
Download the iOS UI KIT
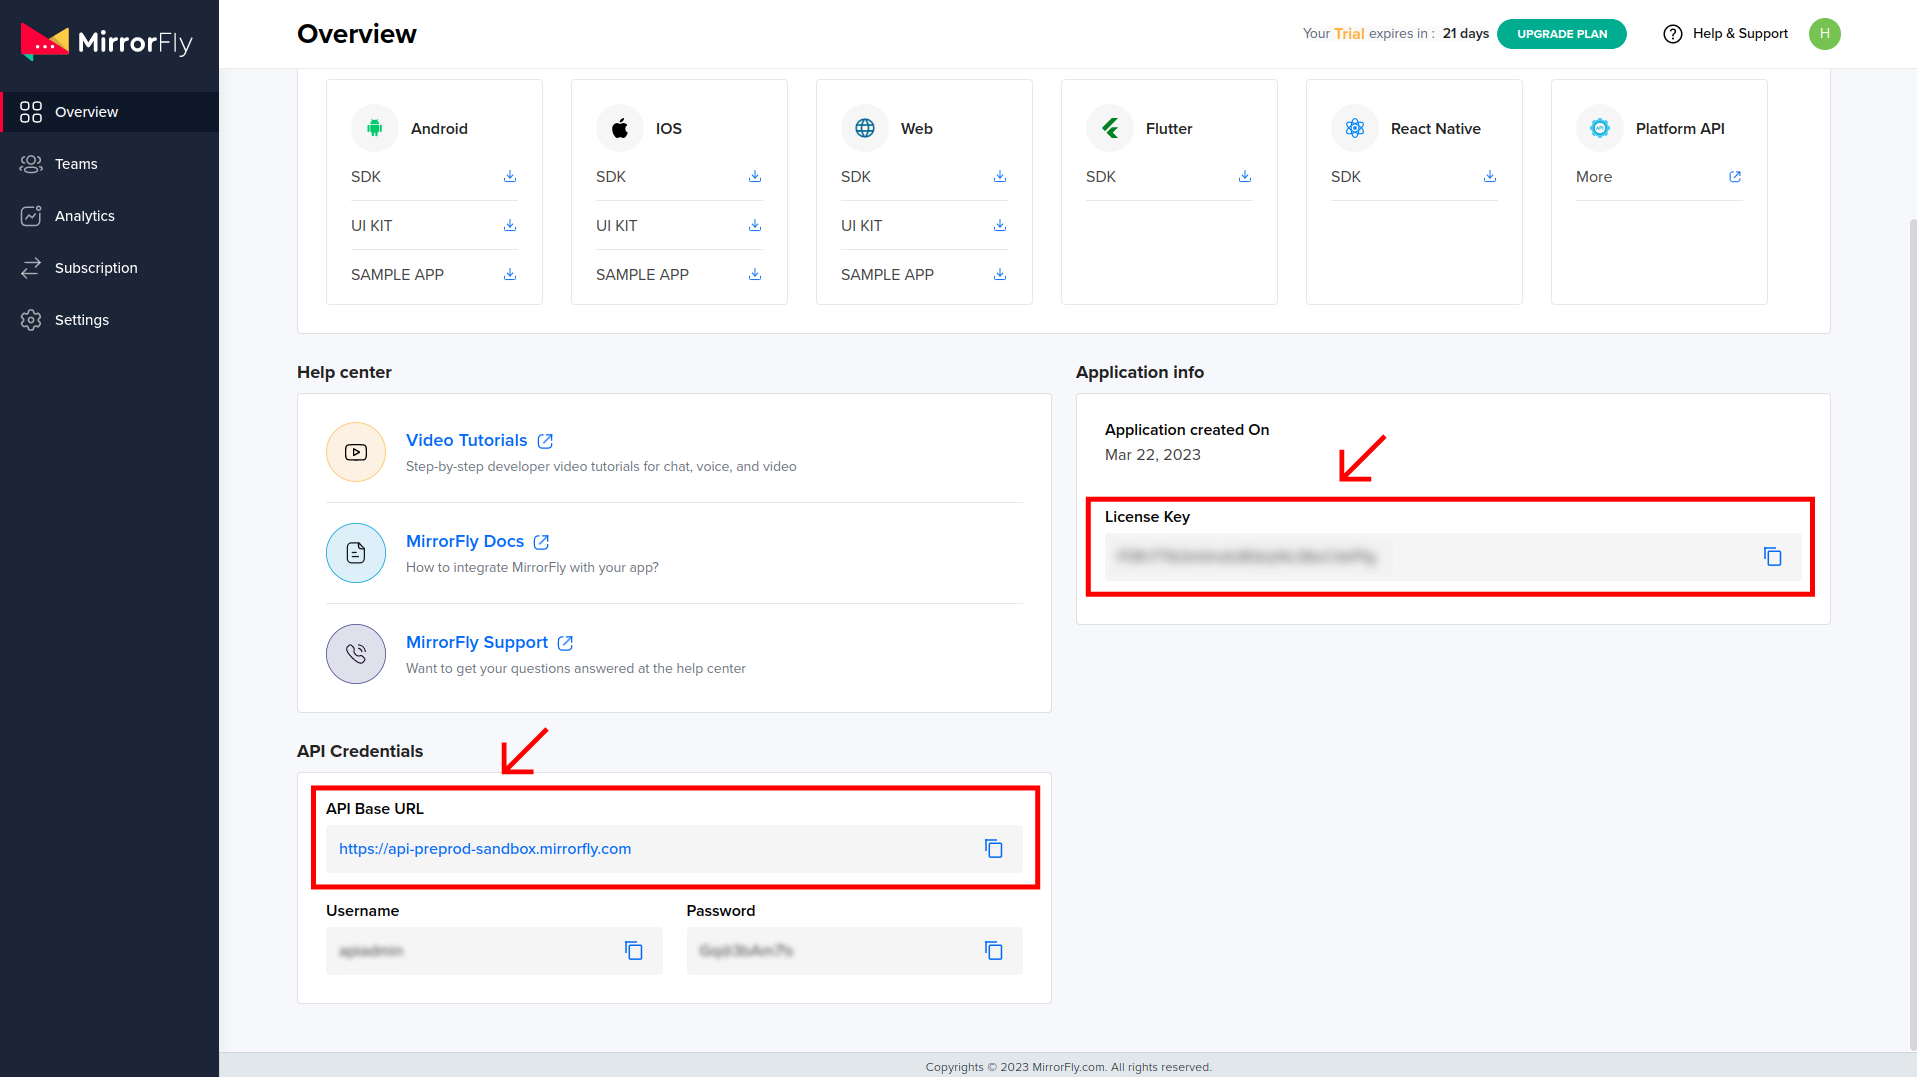(x=755, y=226)
